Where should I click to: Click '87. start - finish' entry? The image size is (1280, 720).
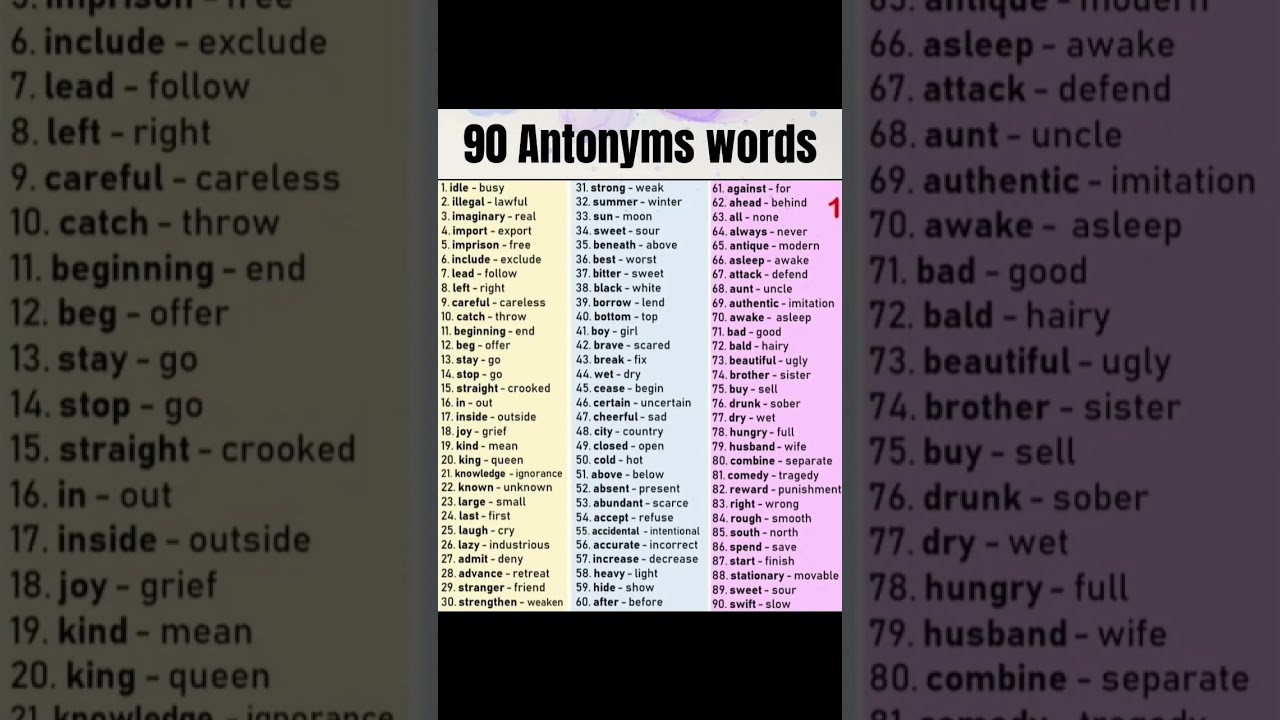pyautogui.click(x=753, y=561)
